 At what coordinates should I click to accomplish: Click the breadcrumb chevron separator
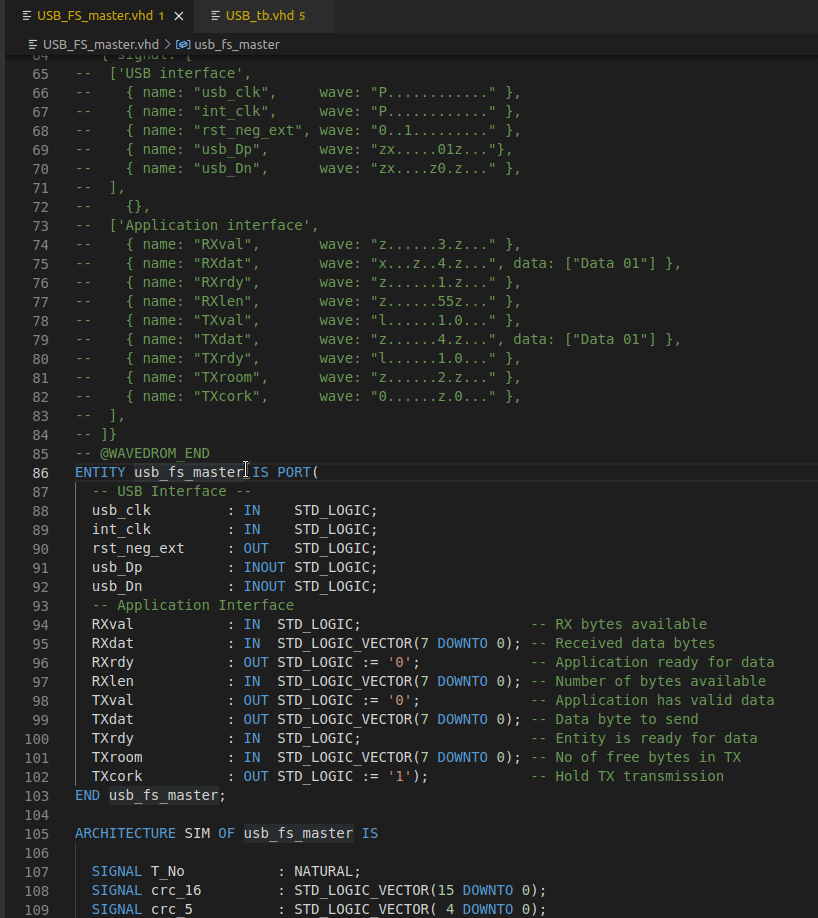click(167, 44)
